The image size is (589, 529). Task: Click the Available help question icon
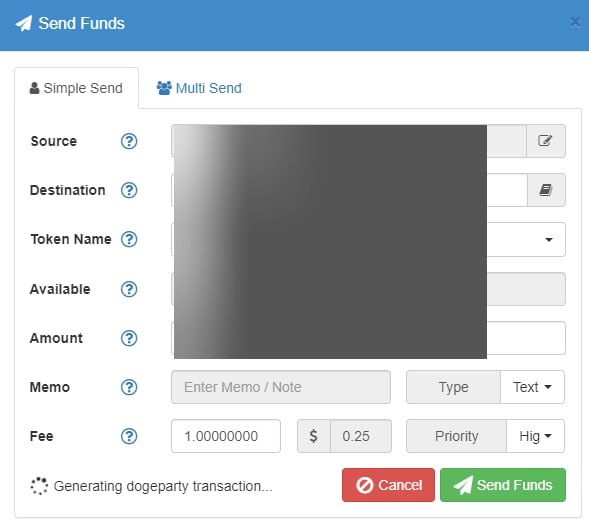[129, 289]
